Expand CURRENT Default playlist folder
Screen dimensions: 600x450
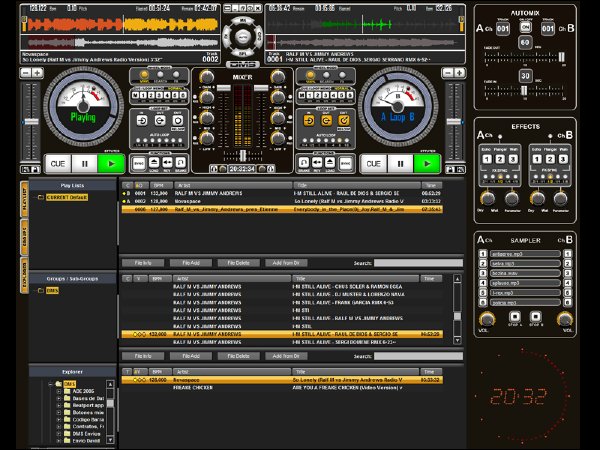(40, 197)
